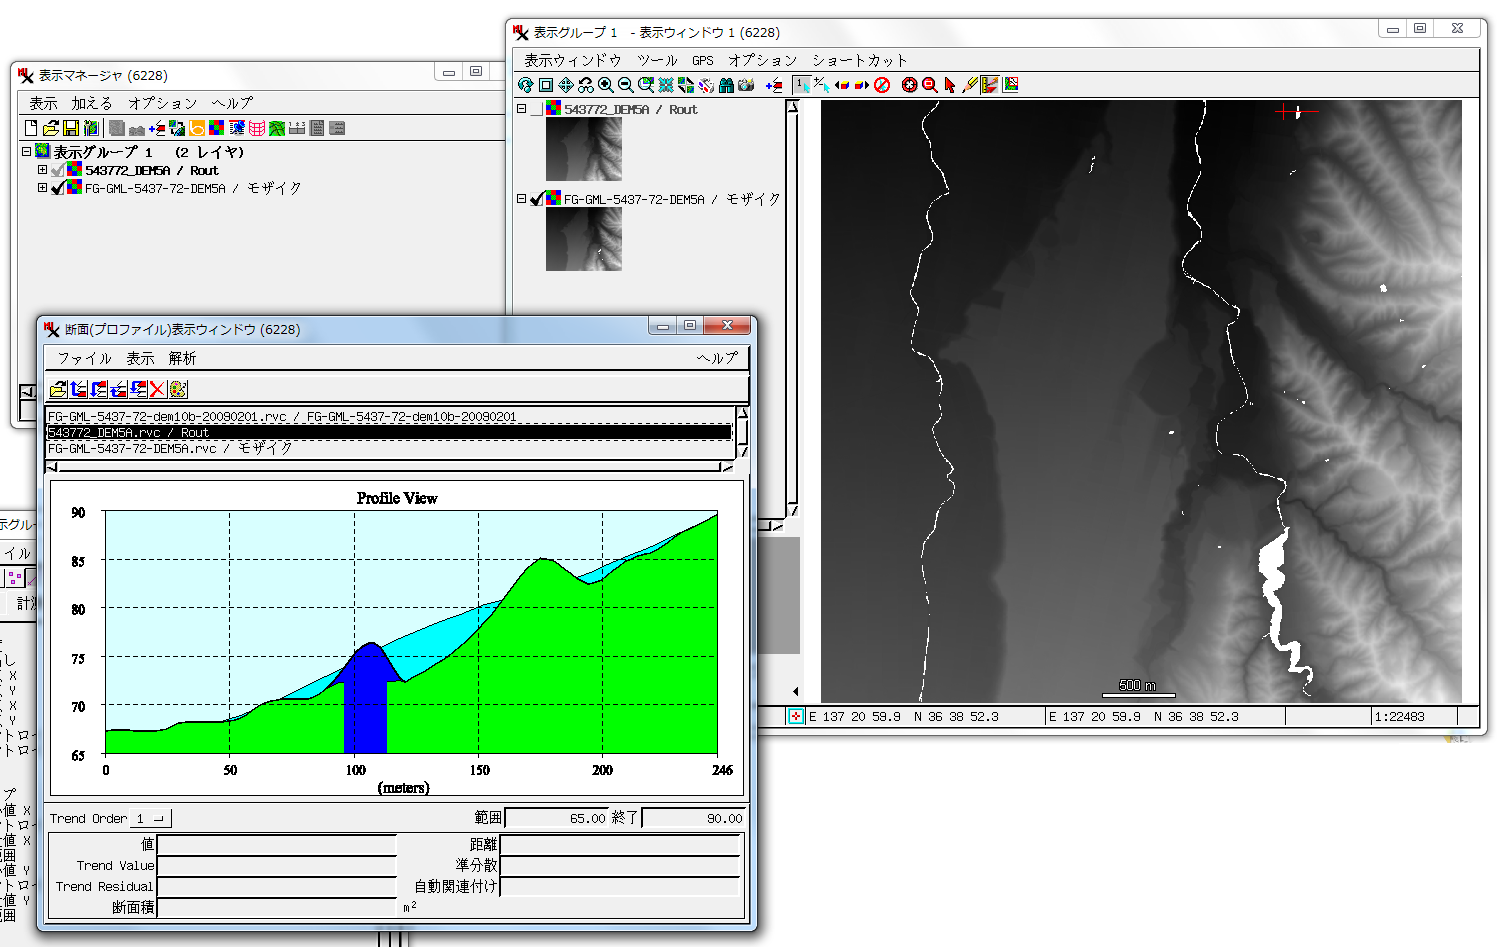Click the New file icon in Display Manager toolbar
The height and width of the screenshot is (947, 1502).
click(31, 128)
